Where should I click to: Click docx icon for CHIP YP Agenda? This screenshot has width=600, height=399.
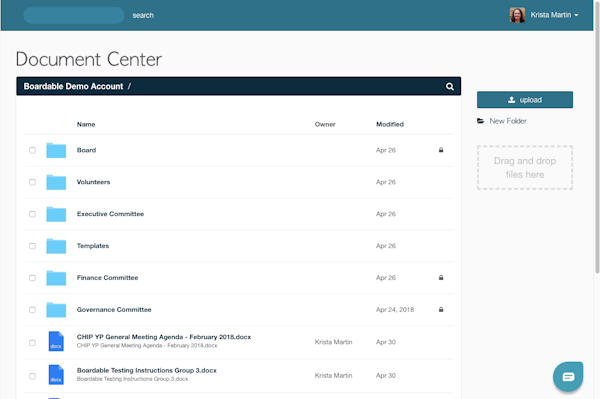tap(56, 341)
